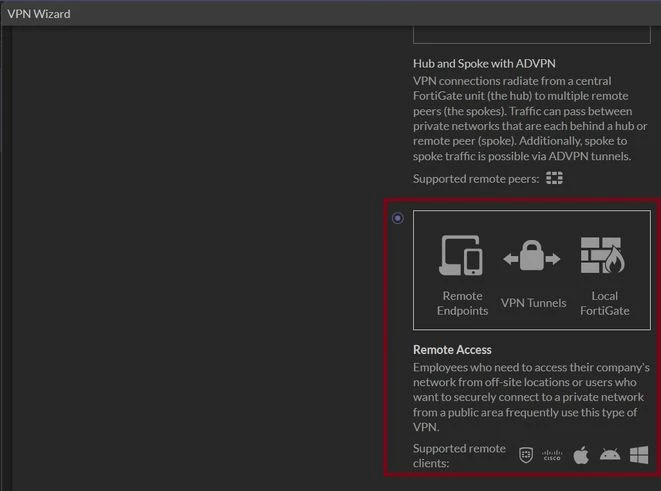The width and height of the screenshot is (661, 491).
Task: Click the Windows client icon
Action: [x=639, y=455]
